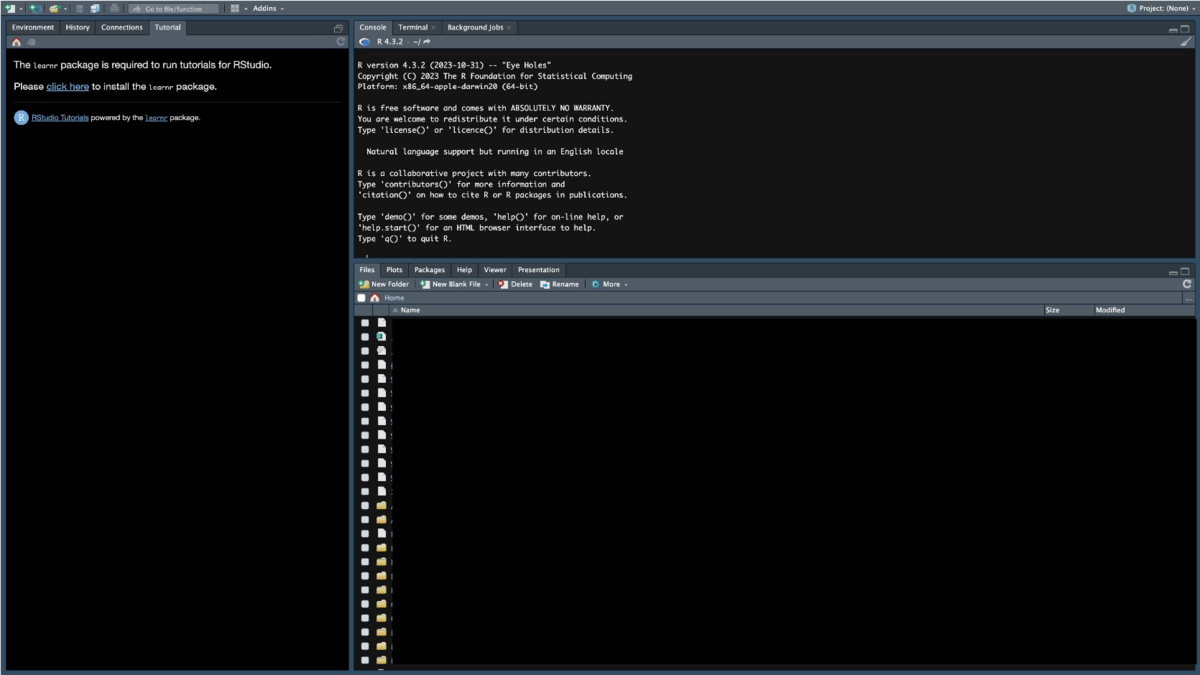1200x675 pixels.
Task: Select the Console tab
Action: coord(372,27)
